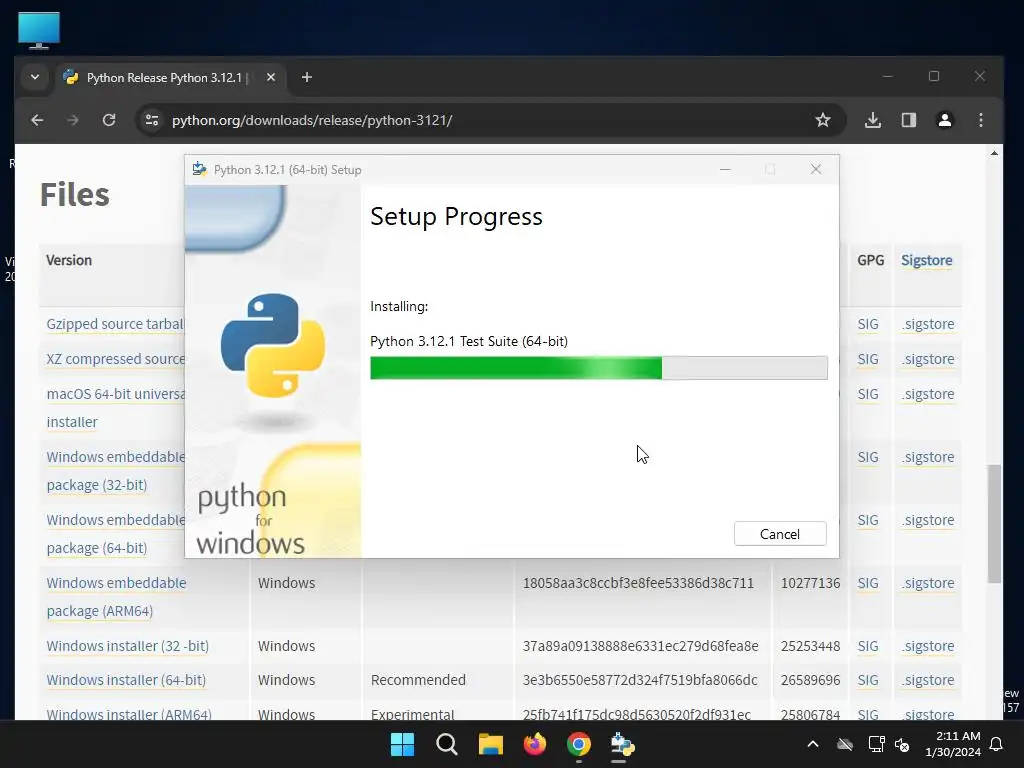Open SIG link for Windows installer (64-bit)
Viewport: 1024px width, 768px height.
coord(868,680)
